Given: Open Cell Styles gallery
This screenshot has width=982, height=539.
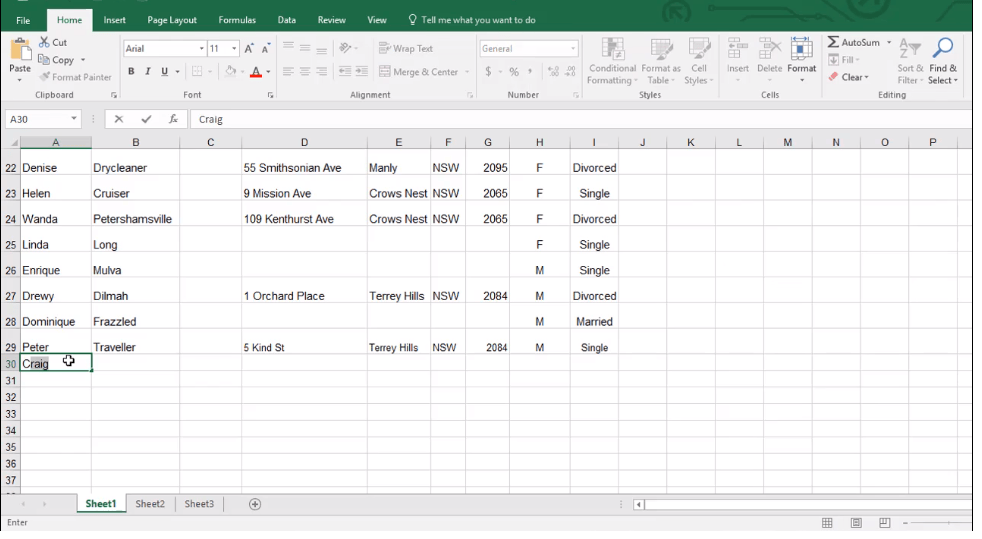Looking at the screenshot, I should [698, 61].
